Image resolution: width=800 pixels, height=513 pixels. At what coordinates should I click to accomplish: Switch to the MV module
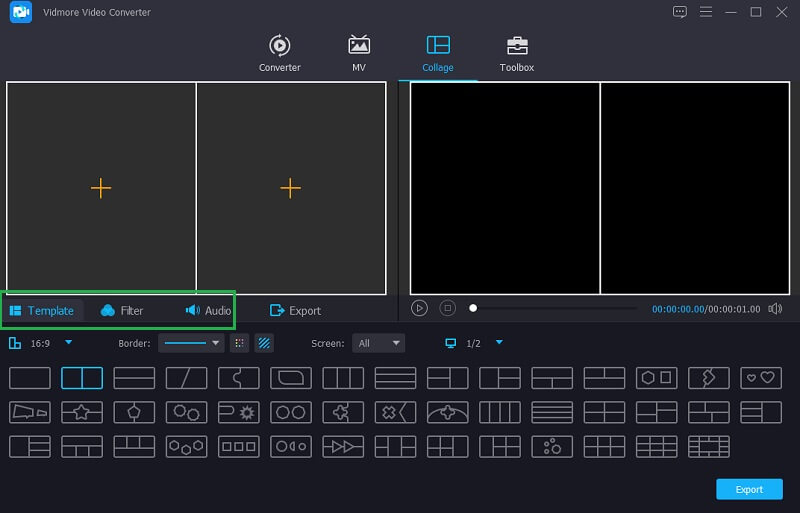click(x=358, y=53)
